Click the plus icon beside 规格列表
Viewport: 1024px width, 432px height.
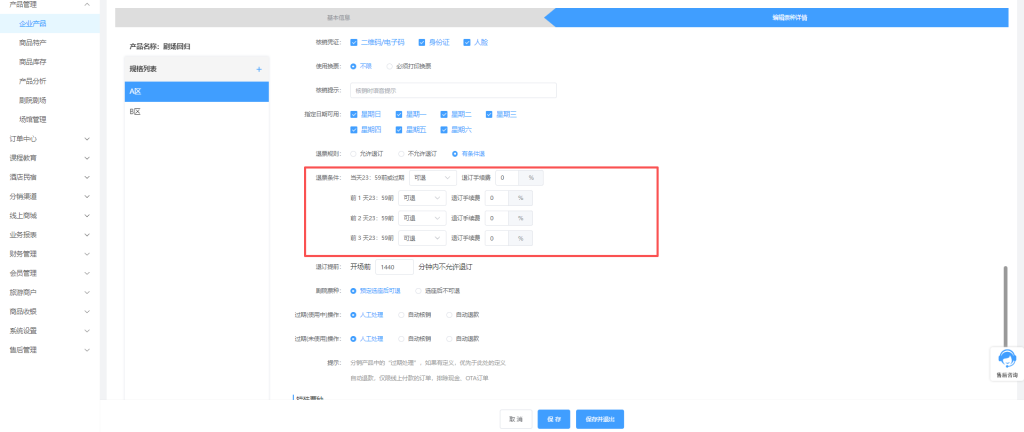click(x=258, y=69)
